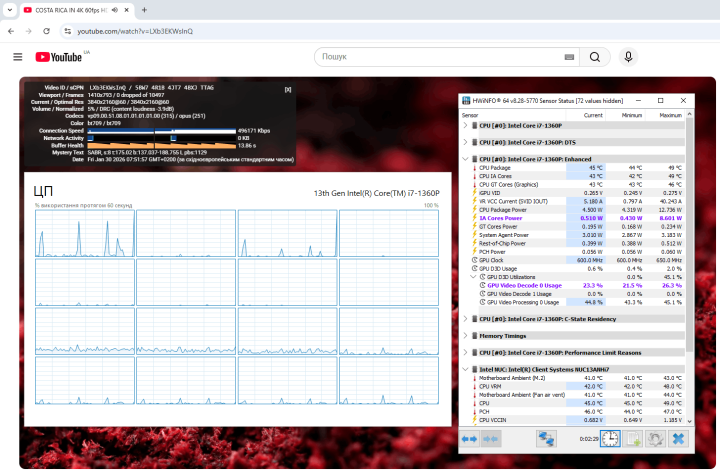
Task: Collapse the Intel Core i7-1360P: Enhanced group
Action: click(465, 159)
